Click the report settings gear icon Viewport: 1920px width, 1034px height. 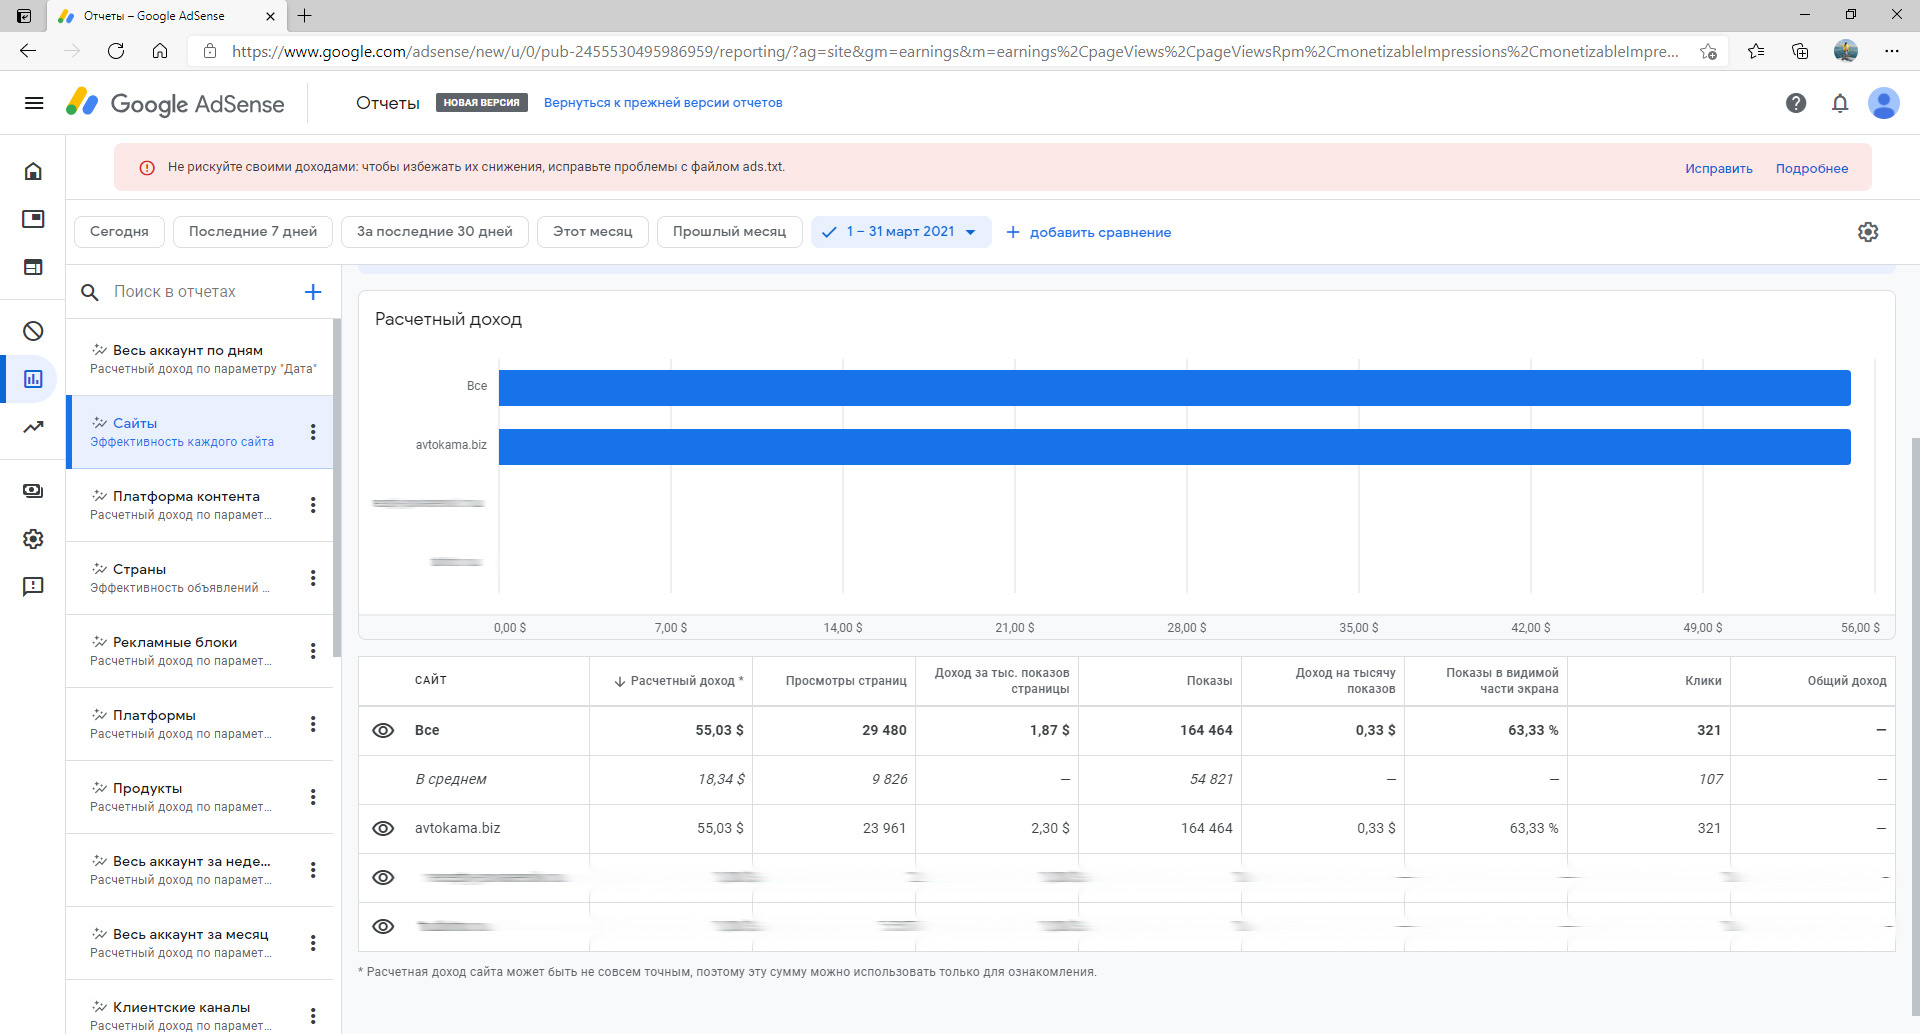1868,232
